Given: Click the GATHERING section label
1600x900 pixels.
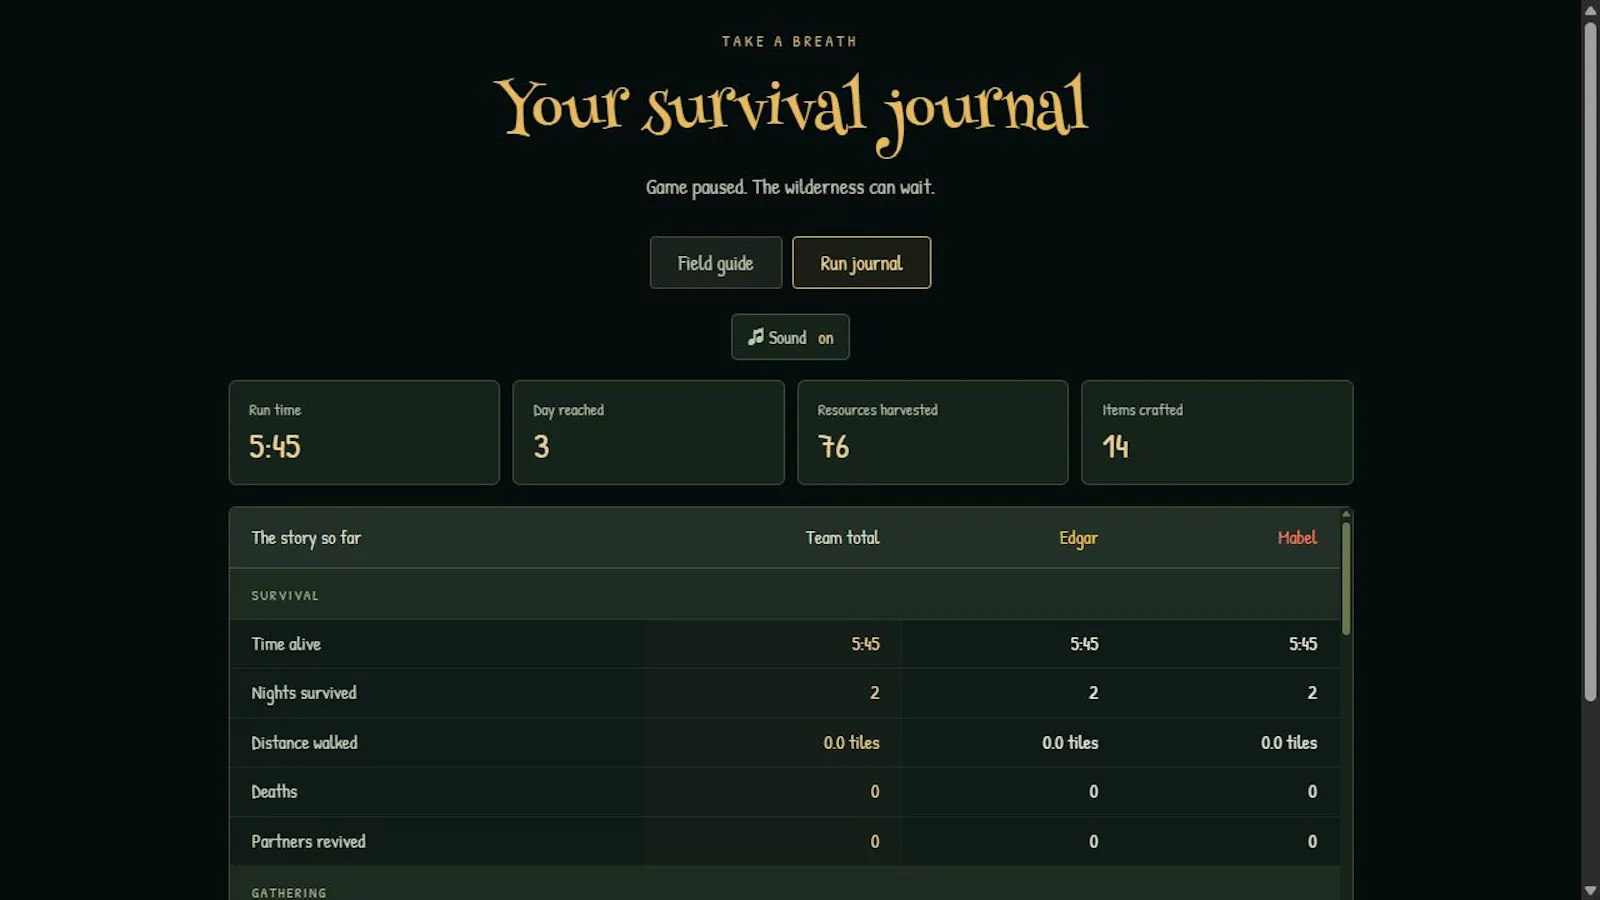Looking at the screenshot, I should click(289, 893).
